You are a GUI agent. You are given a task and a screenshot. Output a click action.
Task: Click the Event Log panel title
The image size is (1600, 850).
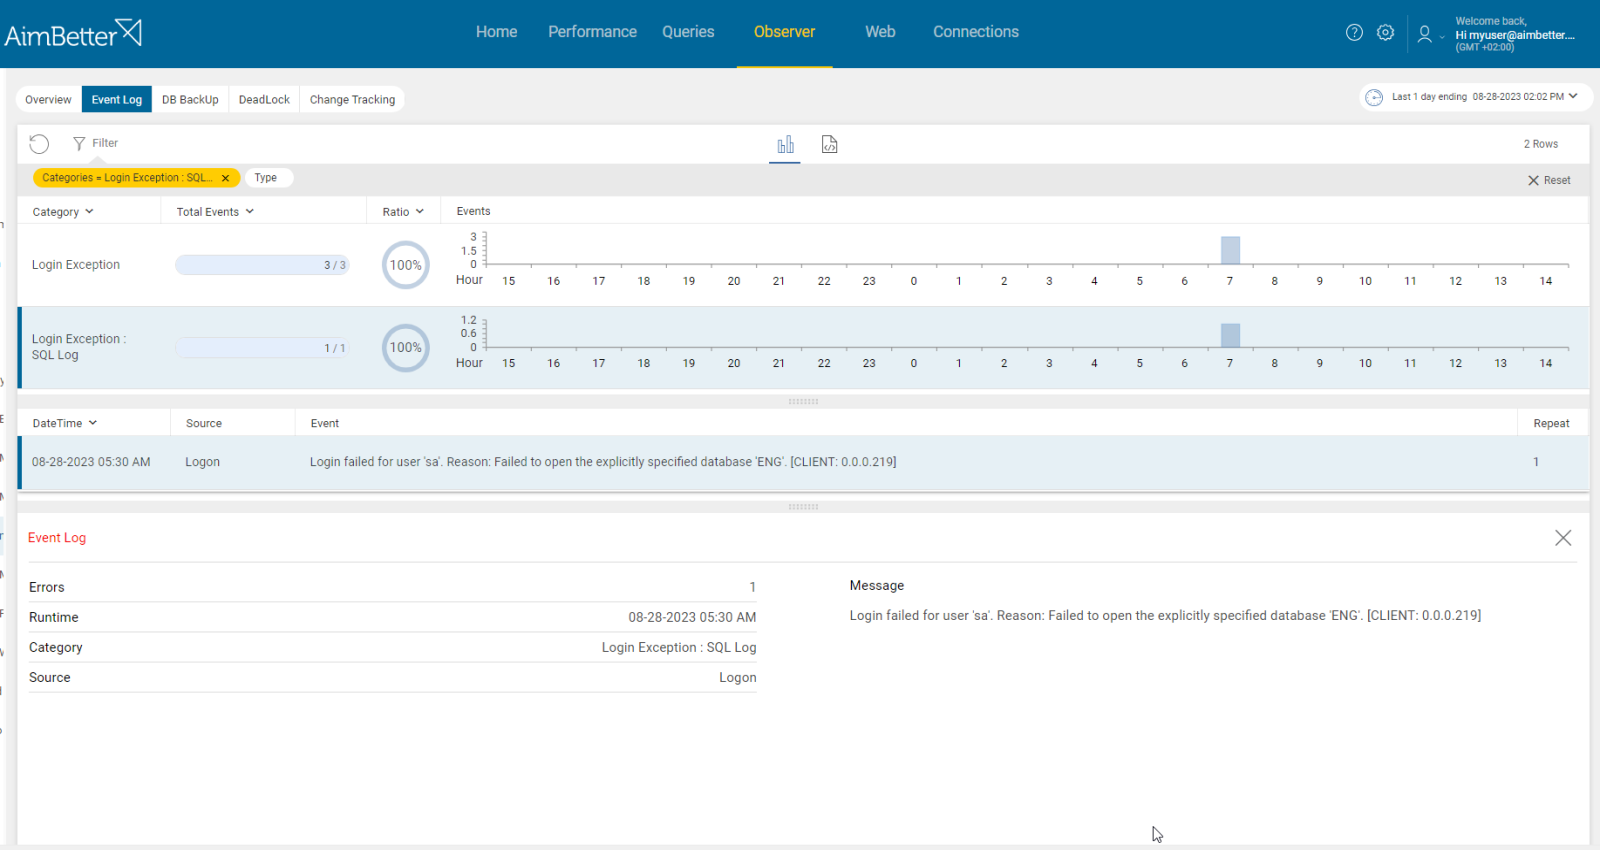[x=57, y=538]
